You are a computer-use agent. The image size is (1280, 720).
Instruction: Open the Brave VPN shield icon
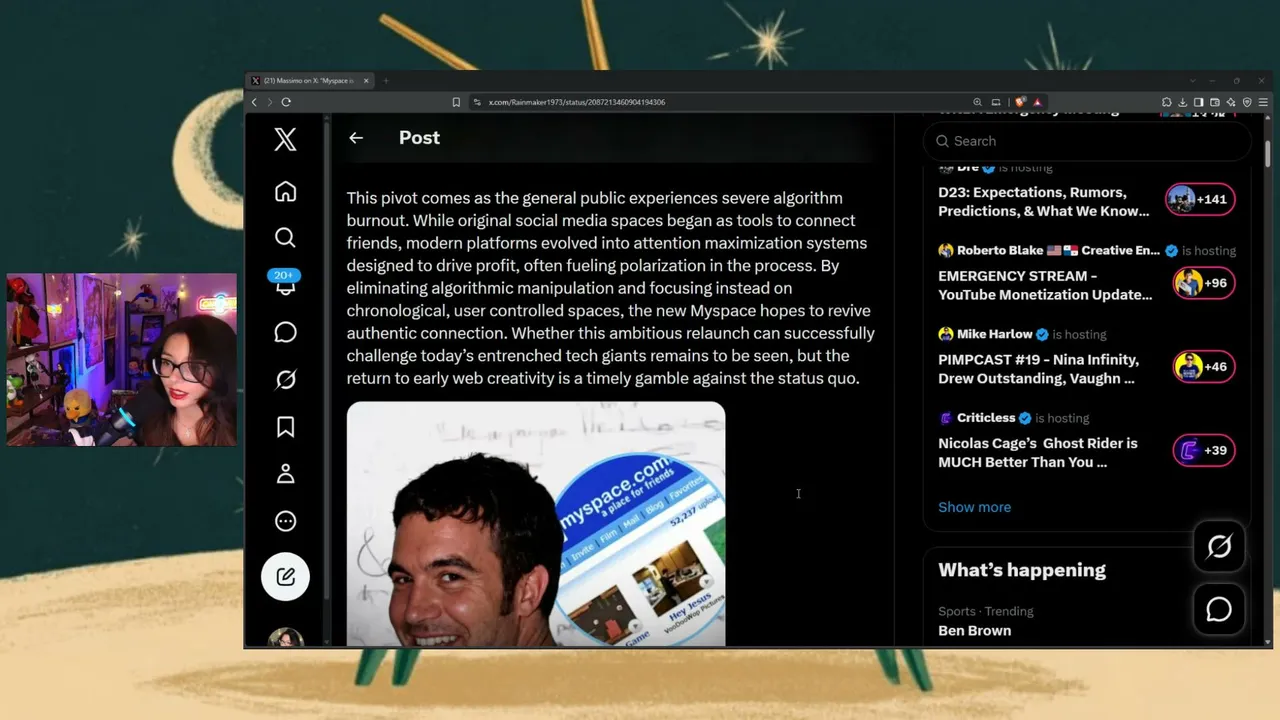pos(1247,102)
